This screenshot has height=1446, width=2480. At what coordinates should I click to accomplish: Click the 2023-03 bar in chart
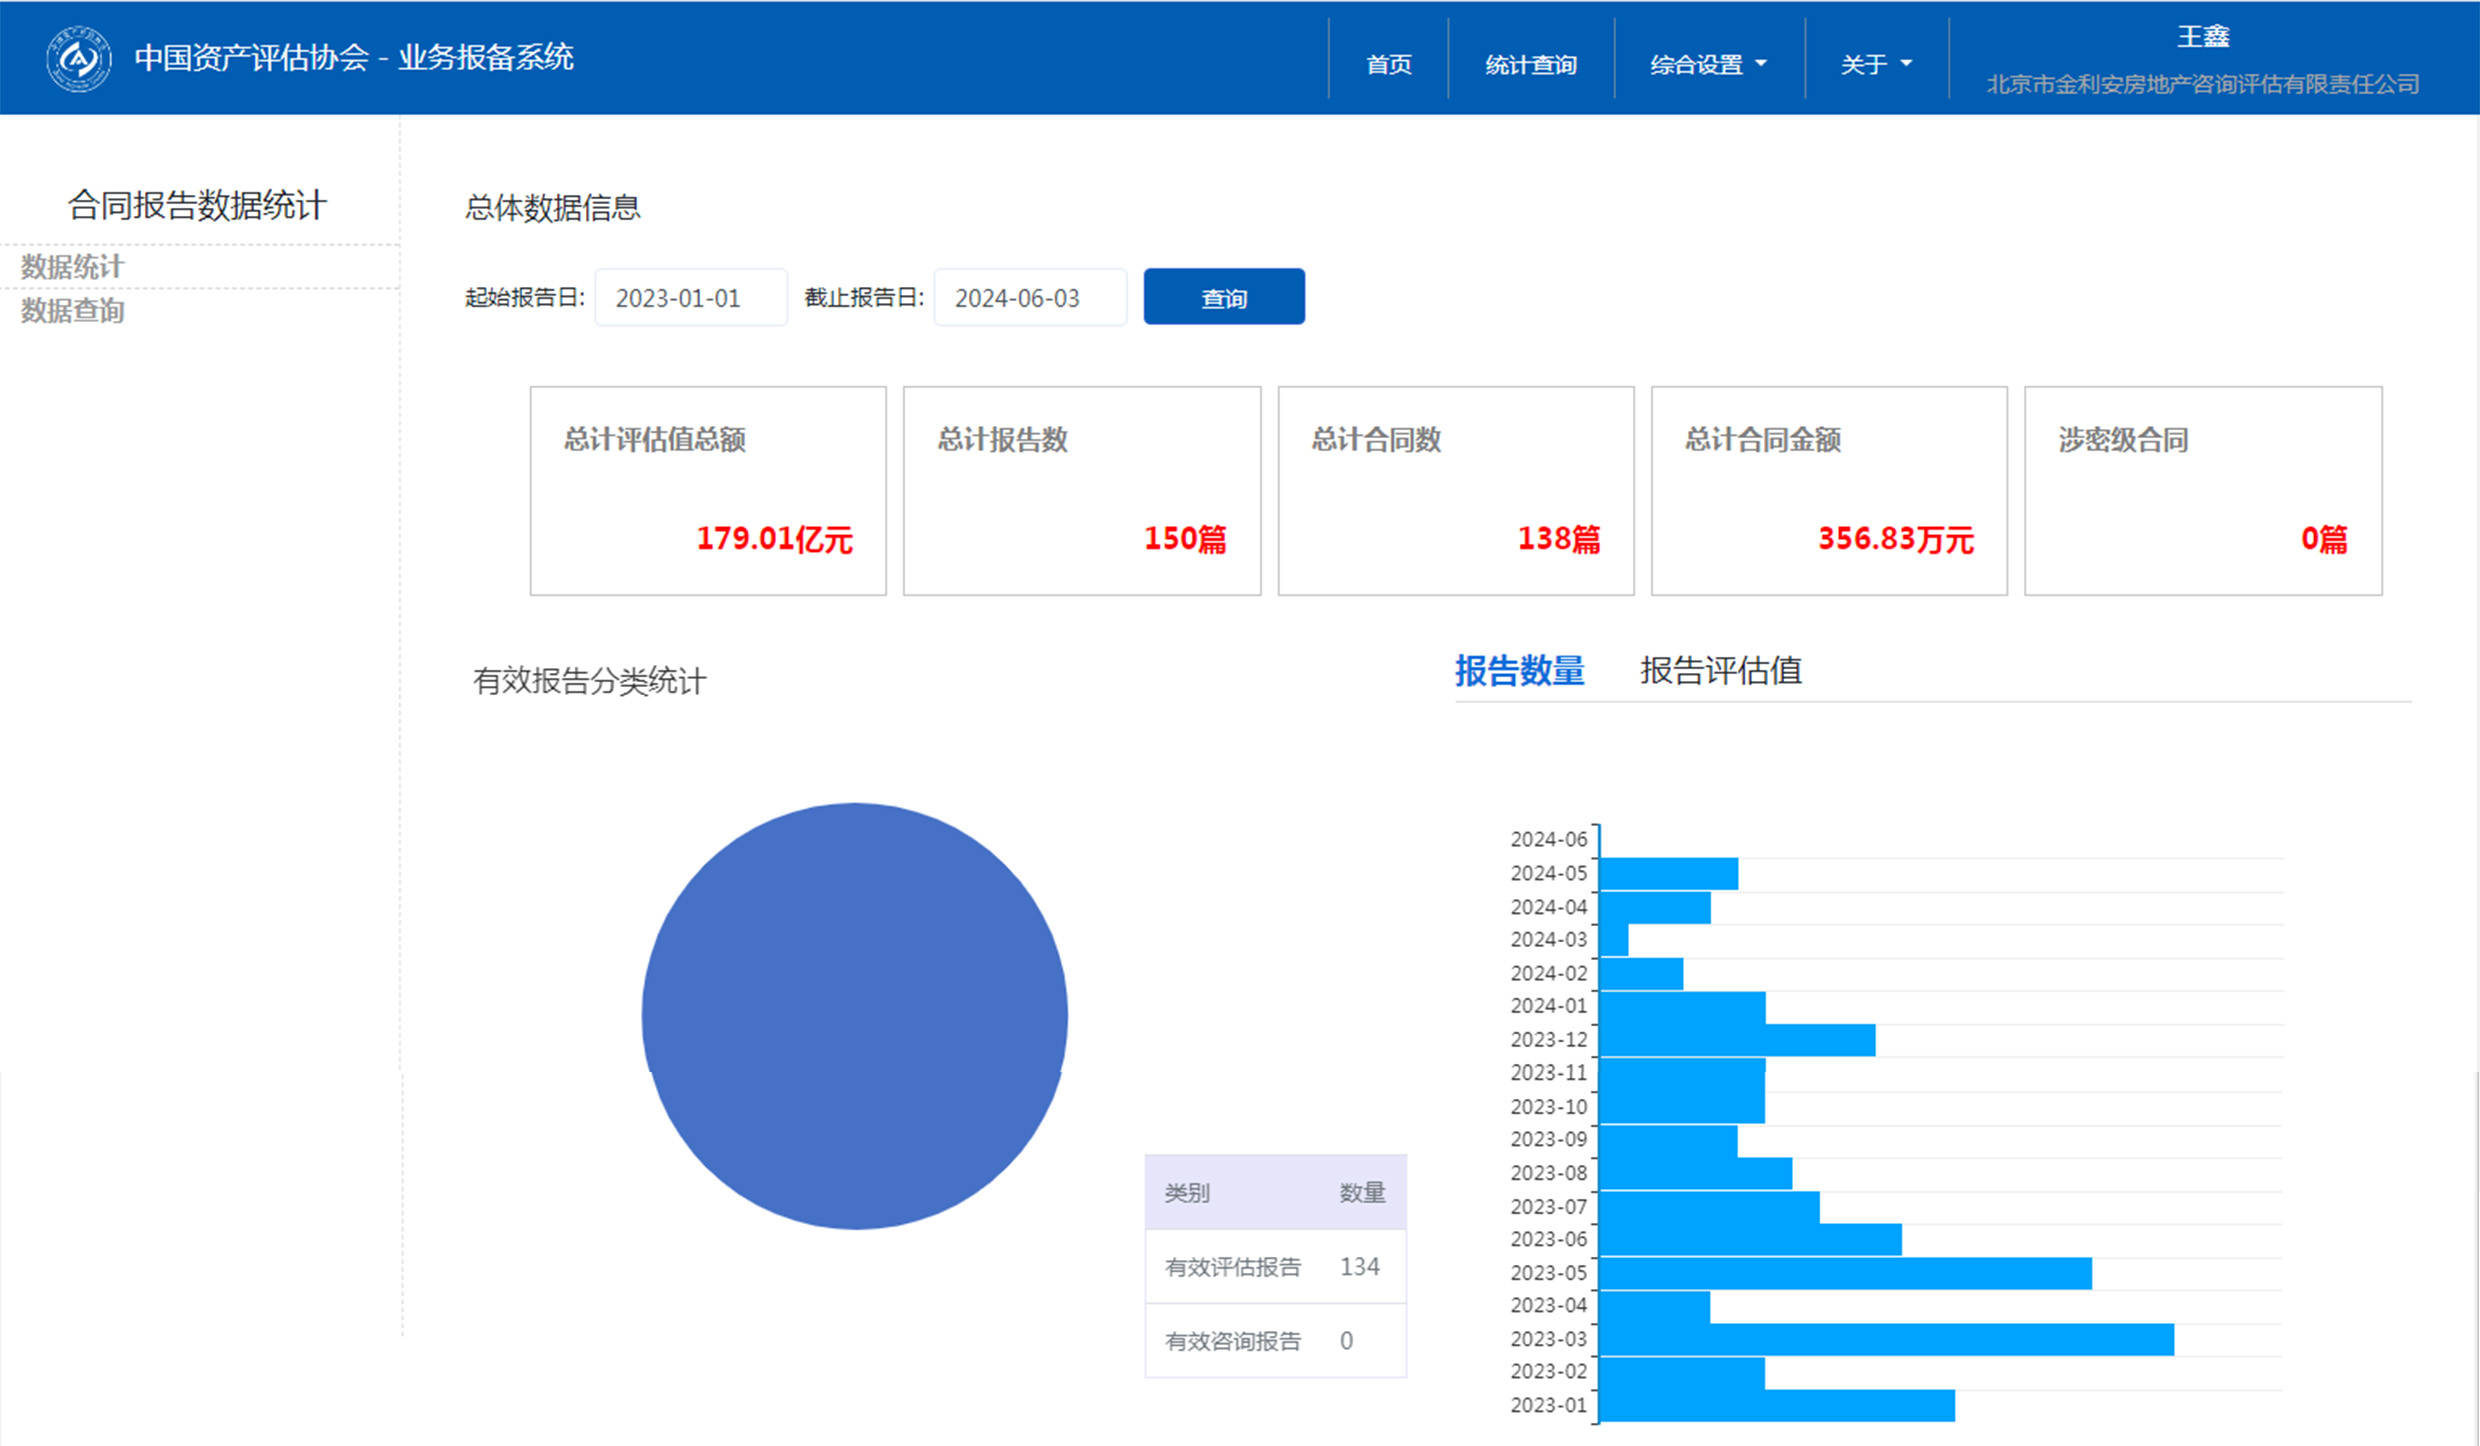pos(1886,1339)
